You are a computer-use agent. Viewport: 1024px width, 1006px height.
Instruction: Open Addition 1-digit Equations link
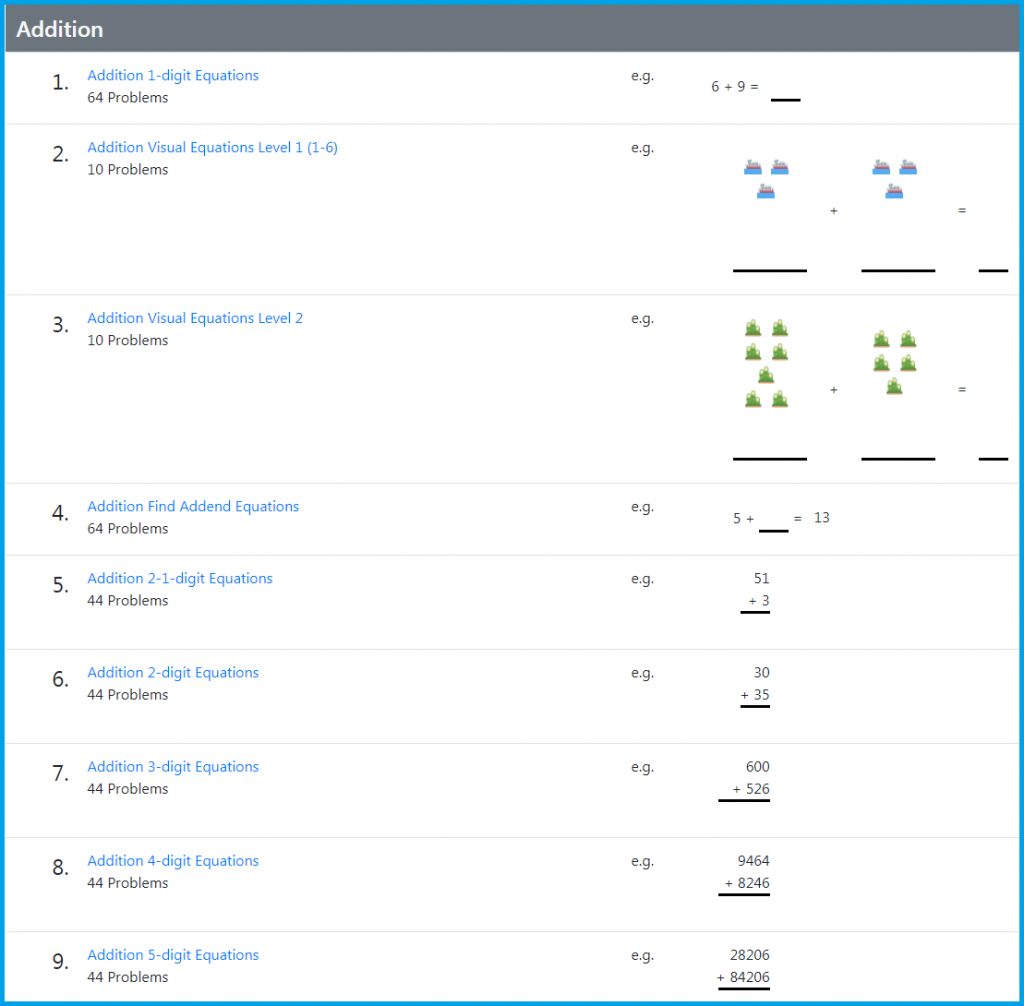point(172,76)
